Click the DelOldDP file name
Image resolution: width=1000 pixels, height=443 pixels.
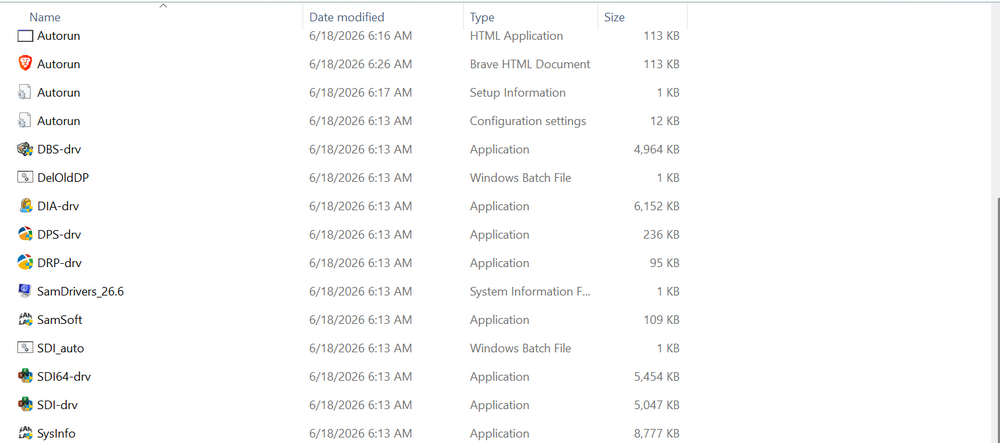[x=63, y=178]
